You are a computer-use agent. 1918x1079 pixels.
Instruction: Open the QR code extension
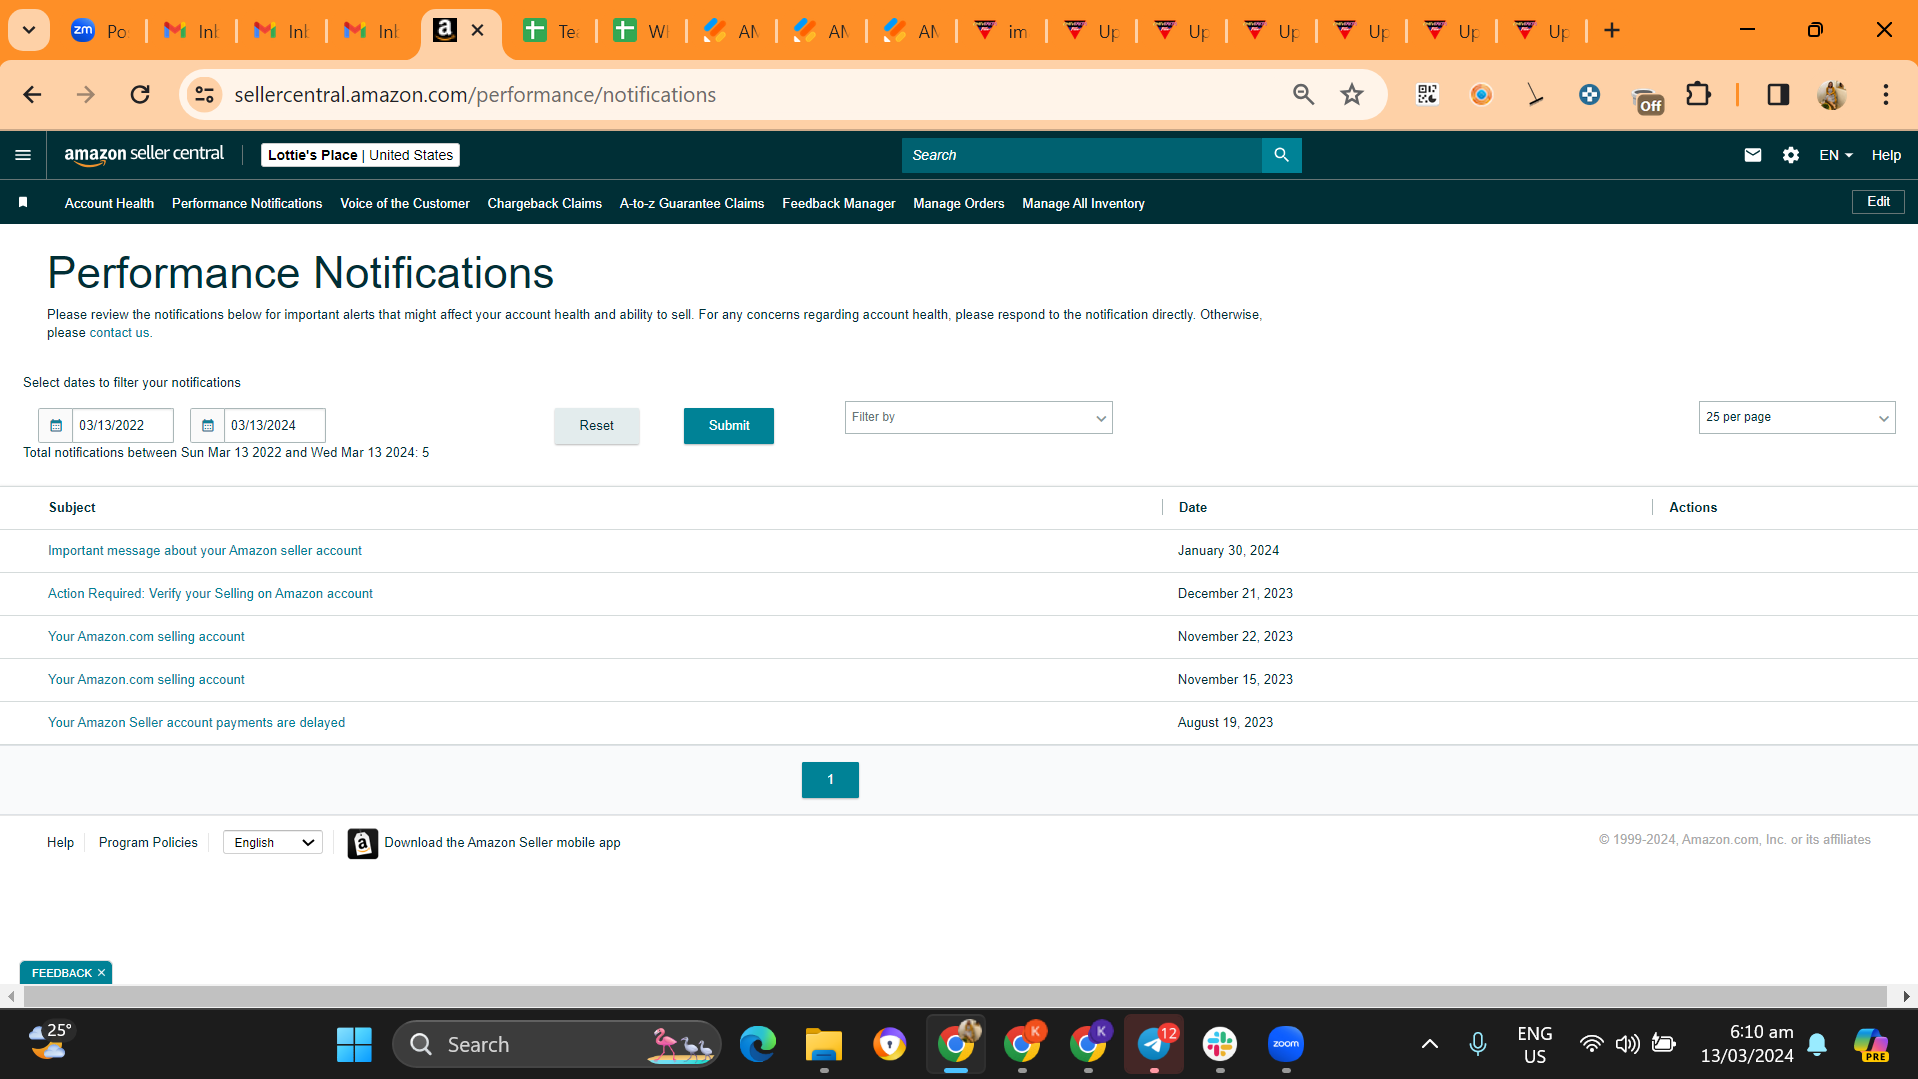pos(1427,95)
